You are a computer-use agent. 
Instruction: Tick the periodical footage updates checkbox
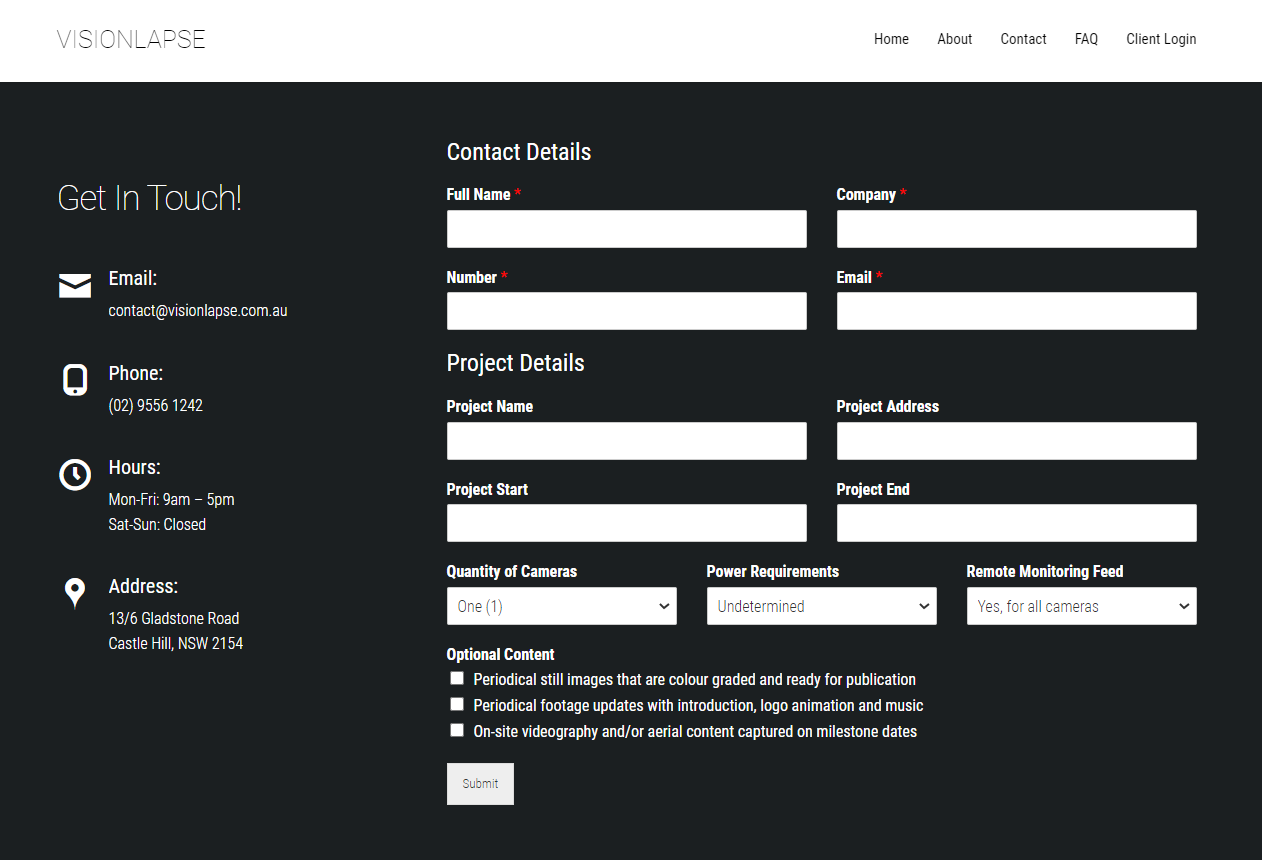point(457,705)
